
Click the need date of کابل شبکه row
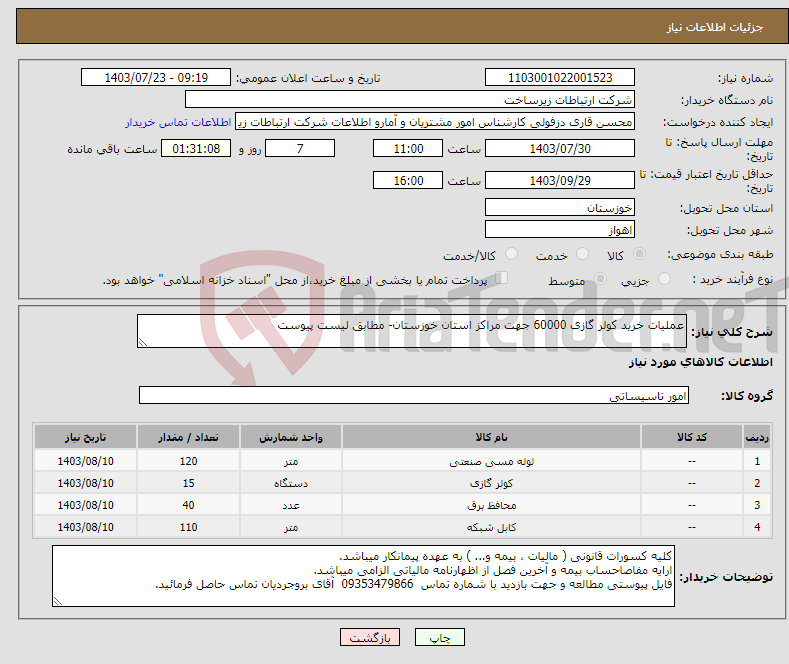(x=86, y=527)
